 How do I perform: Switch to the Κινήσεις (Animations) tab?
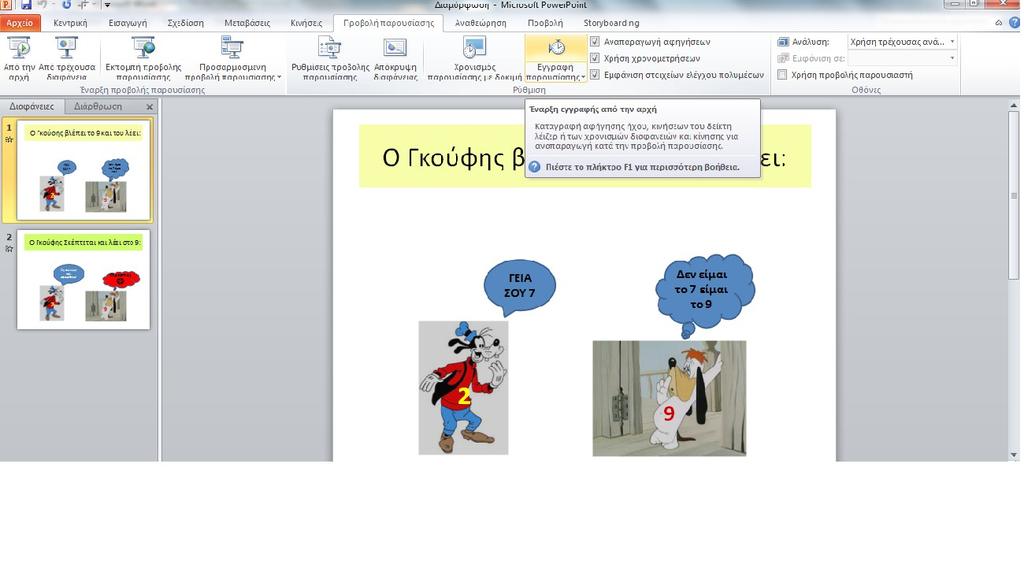click(306, 23)
